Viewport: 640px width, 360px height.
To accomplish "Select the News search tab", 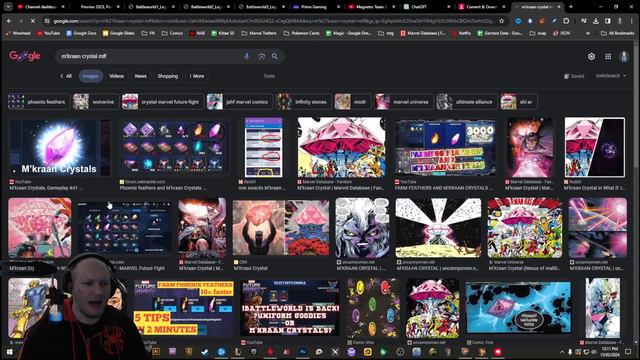I will [x=140, y=76].
